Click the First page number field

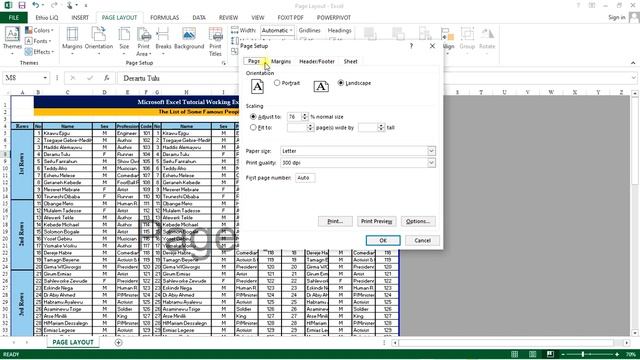pos(305,178)
